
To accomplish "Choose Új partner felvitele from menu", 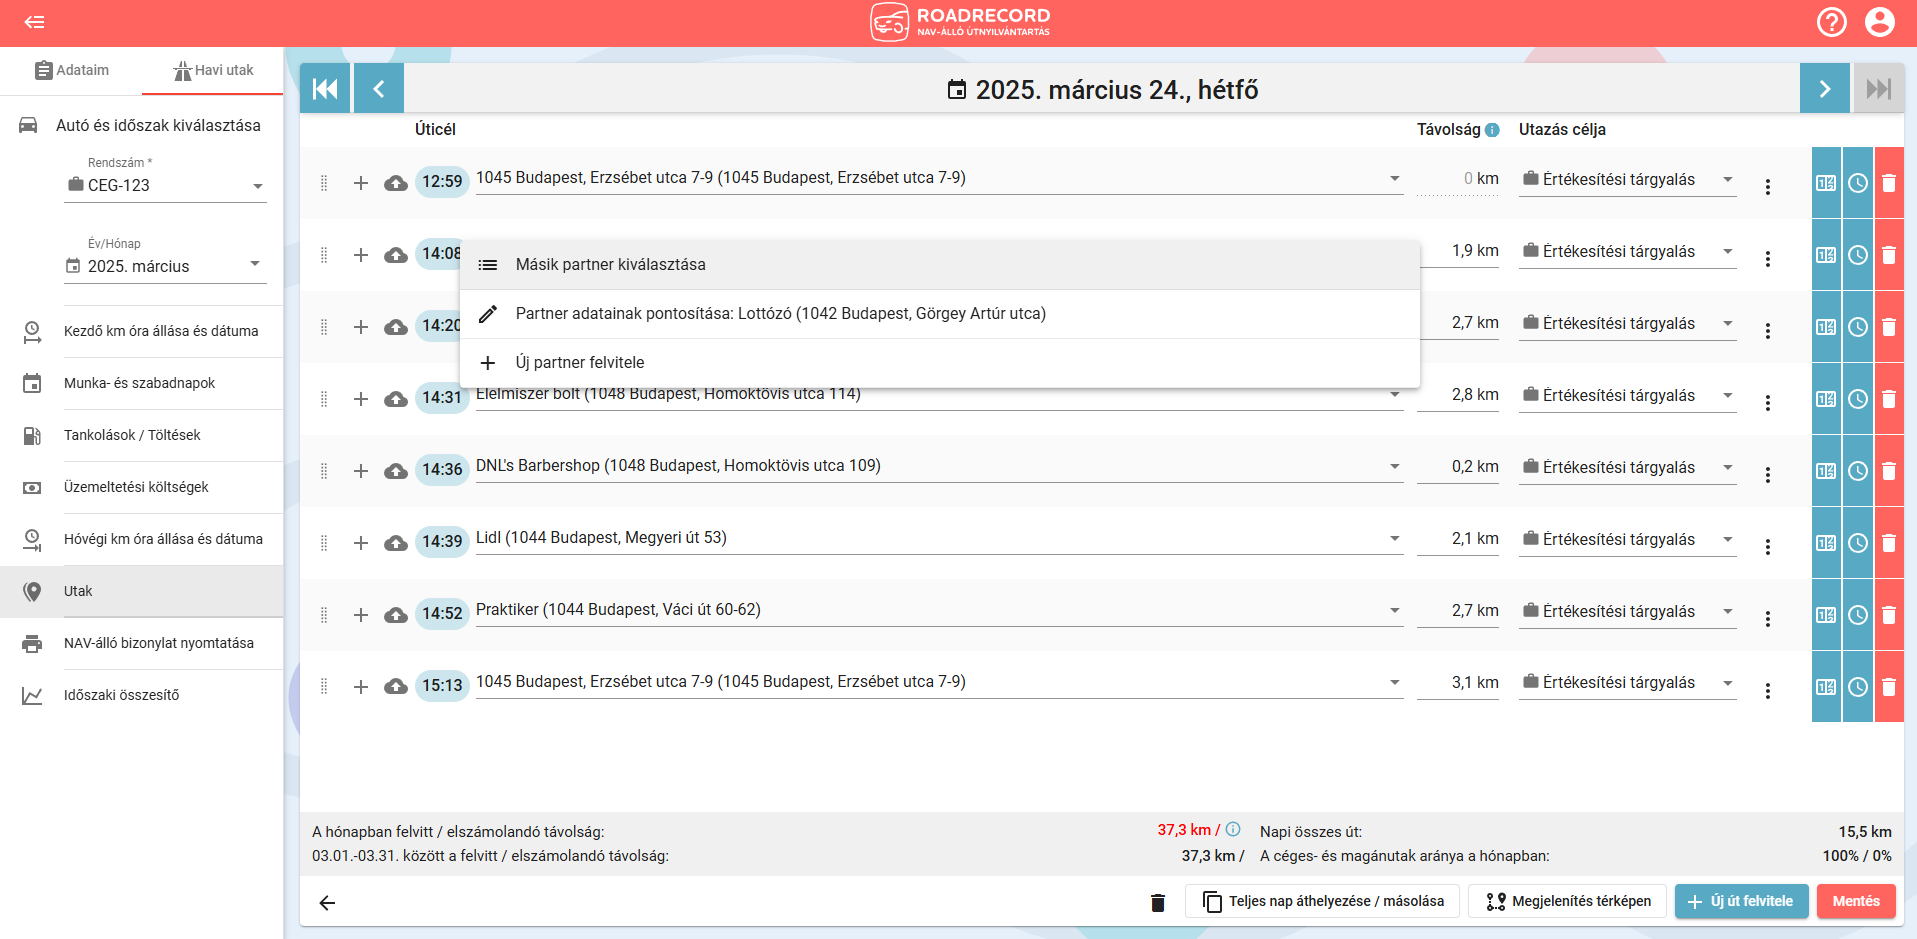I will coord(579,363).
